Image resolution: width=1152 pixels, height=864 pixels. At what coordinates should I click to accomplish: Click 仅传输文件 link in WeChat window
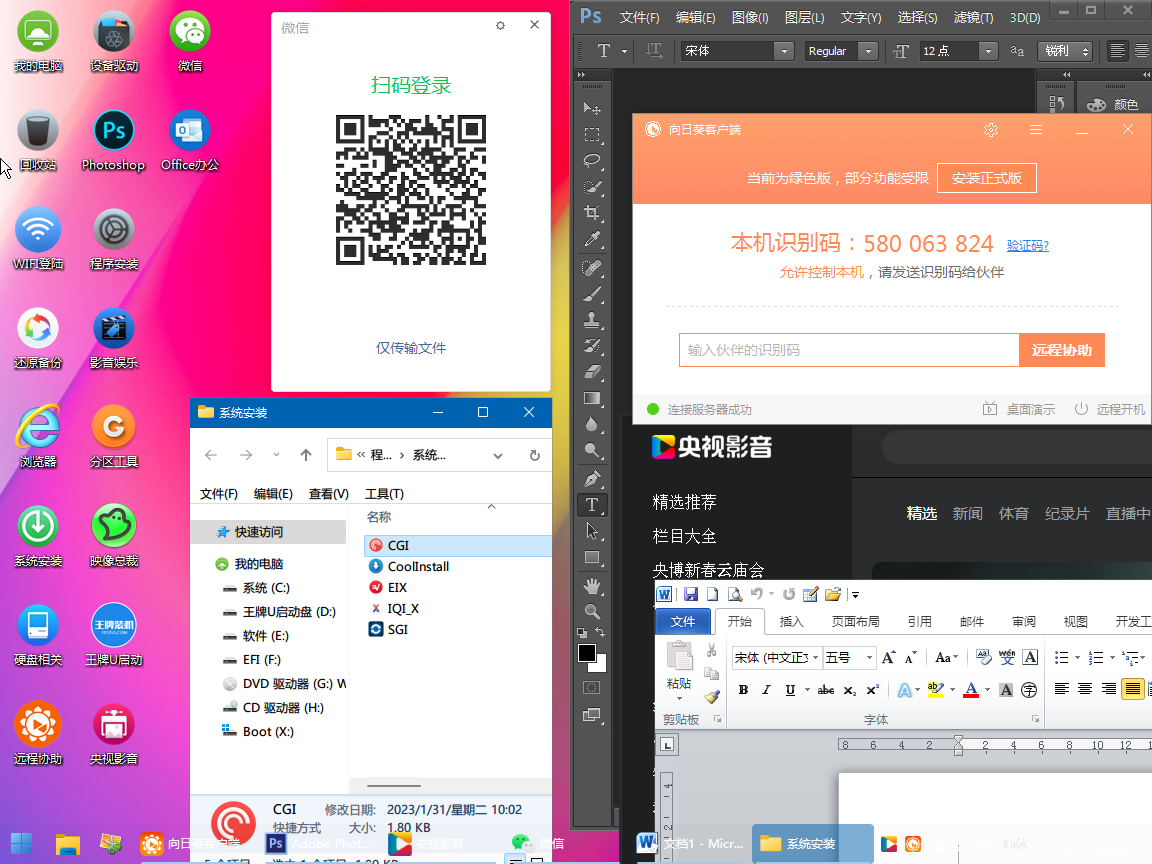pyautogui.click(x=411, y=348)
